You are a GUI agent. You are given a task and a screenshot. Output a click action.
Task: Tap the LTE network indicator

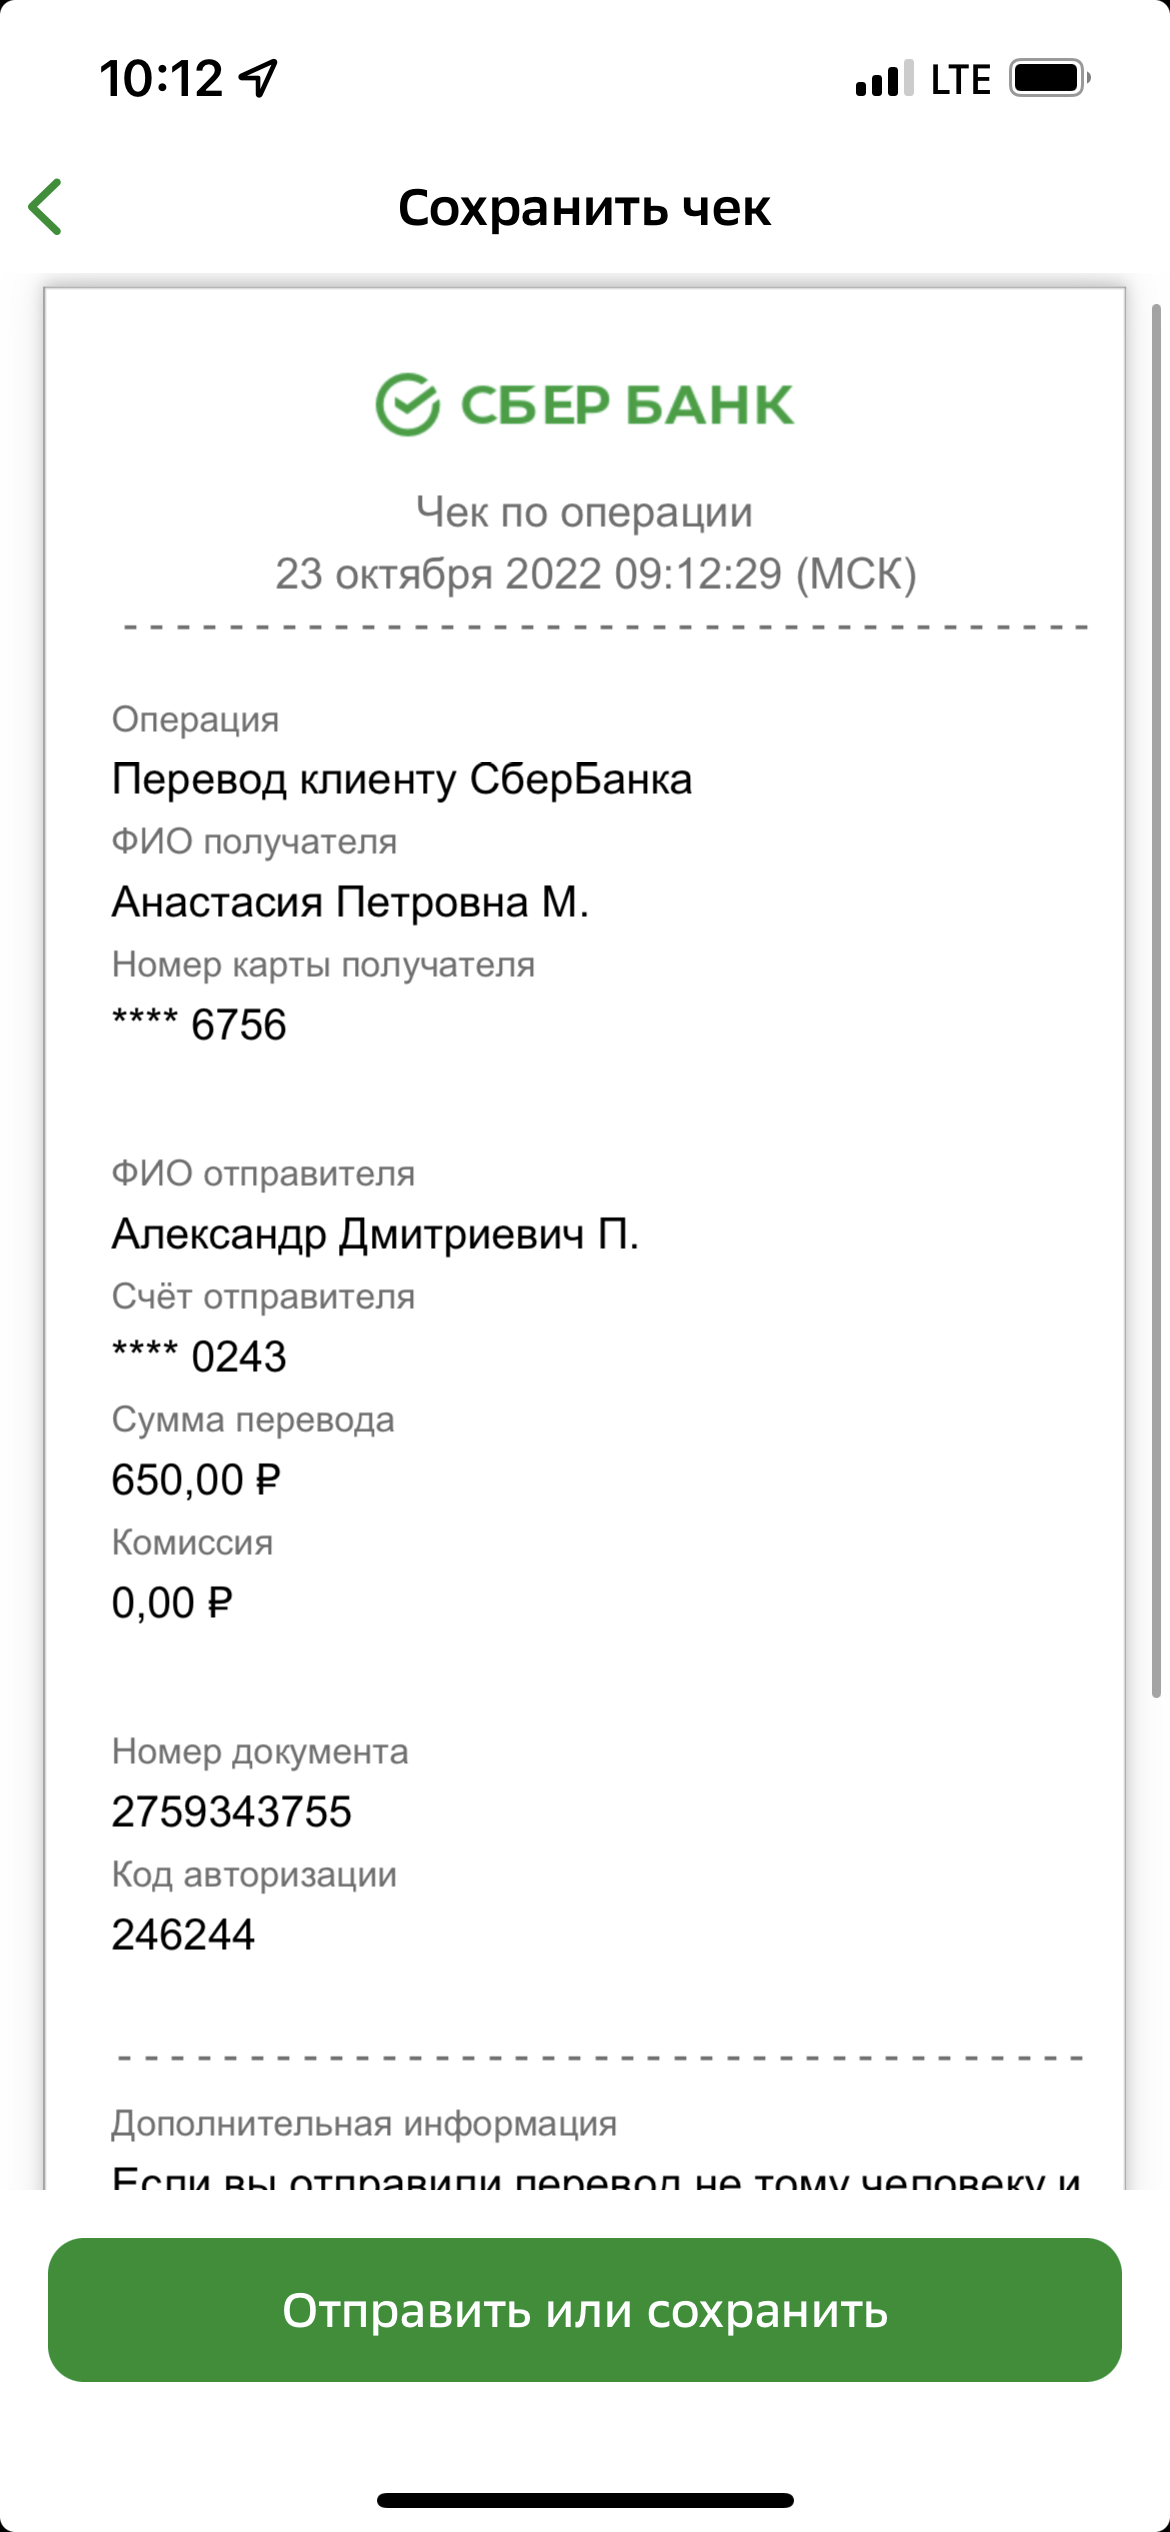pyautogui.click(x=960, y=79)
